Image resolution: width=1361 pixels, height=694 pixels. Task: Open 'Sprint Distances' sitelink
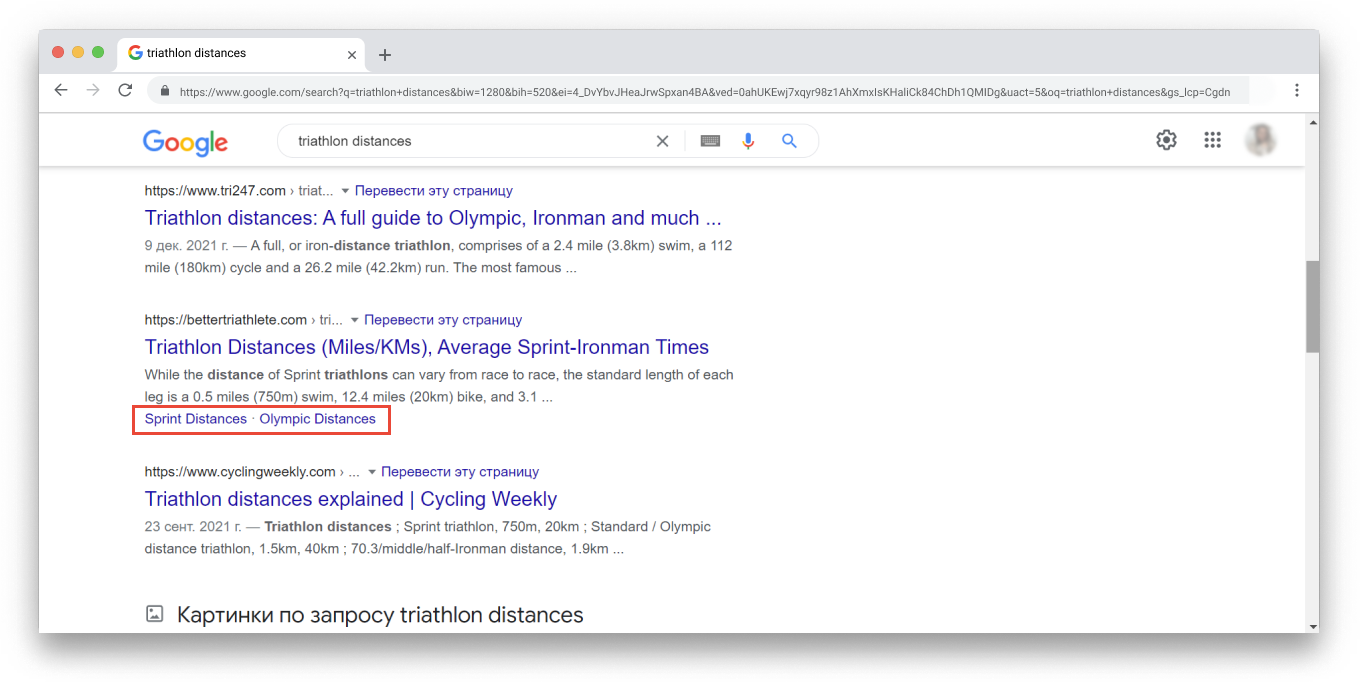[x=195, y=419]
